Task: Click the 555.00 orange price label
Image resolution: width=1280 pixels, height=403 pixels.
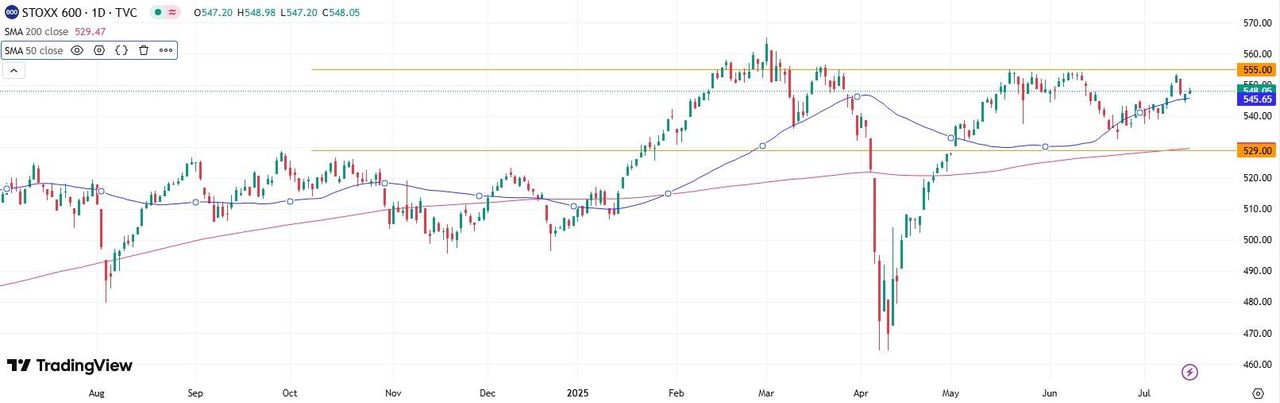Action: [1255, 70]
